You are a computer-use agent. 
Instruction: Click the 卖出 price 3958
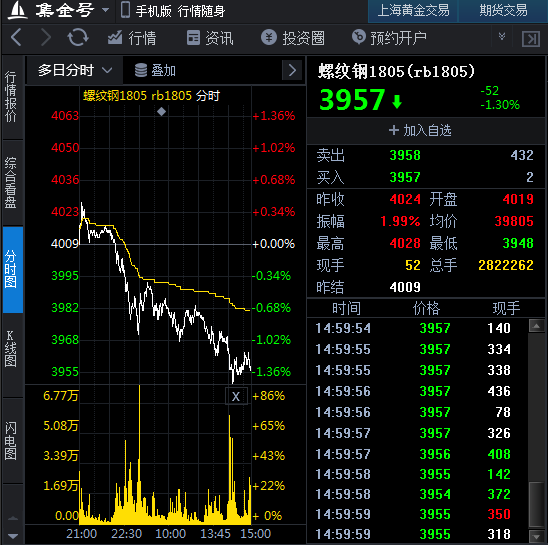tap(405, 155)
